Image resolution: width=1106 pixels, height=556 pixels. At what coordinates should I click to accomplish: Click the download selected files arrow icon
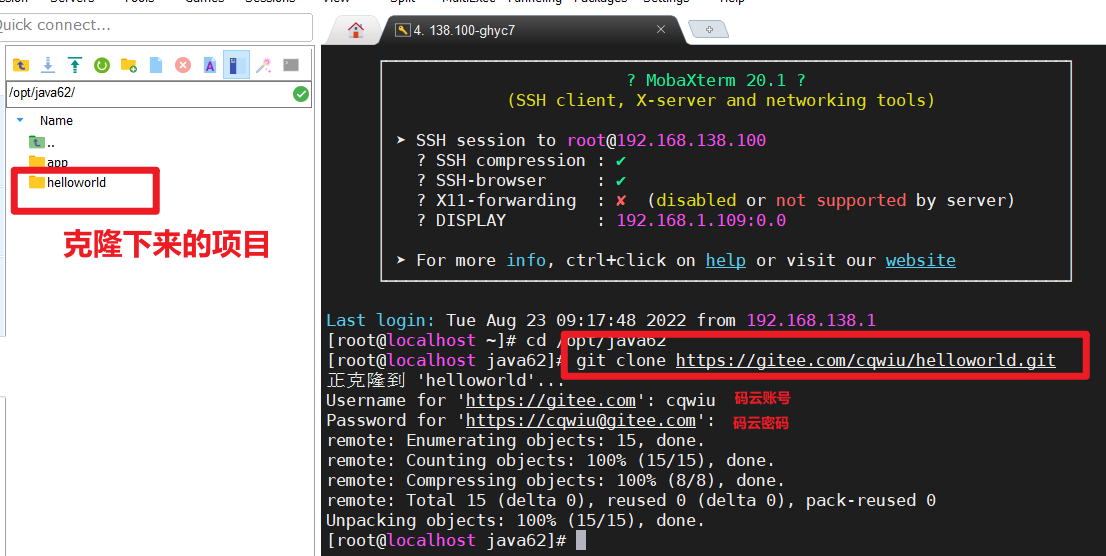48,66
